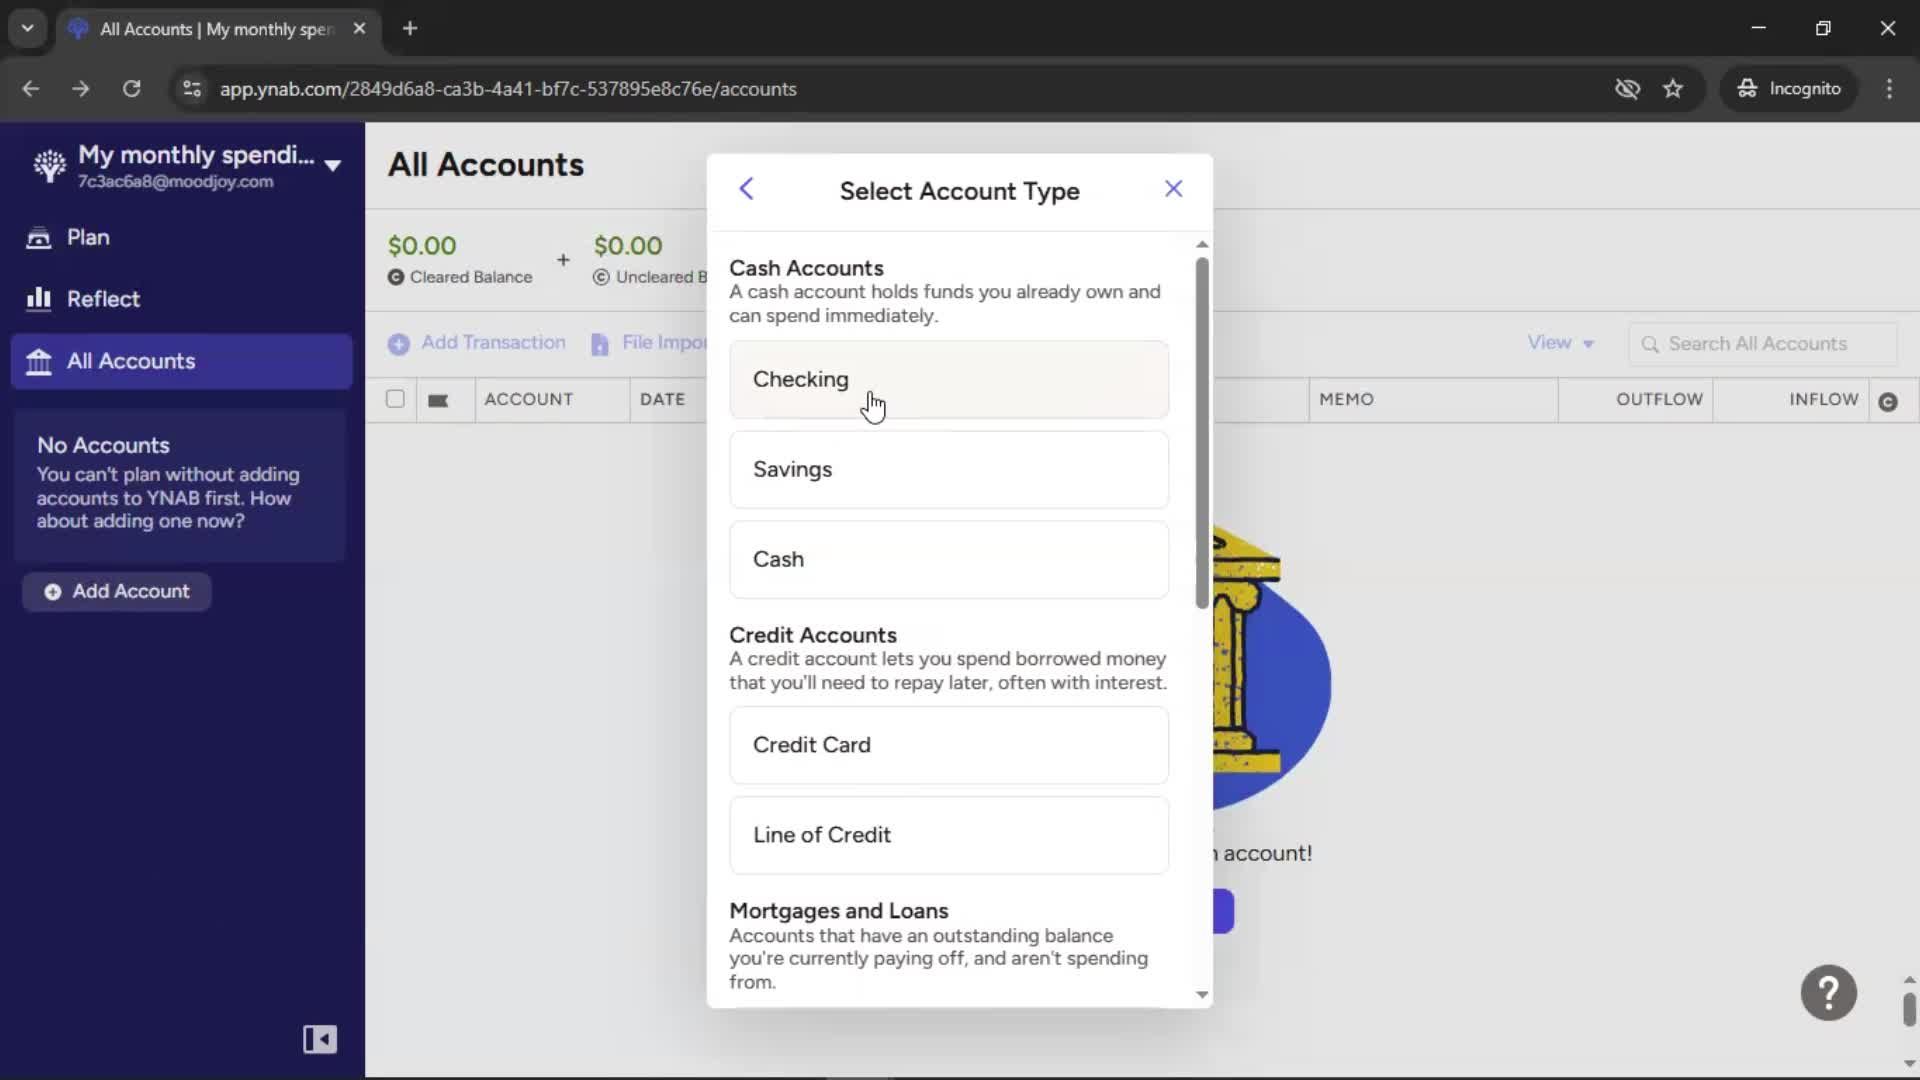Reload the YNAB page
The width and height of the screenshot is (1920, 1080).
tap(131, 89)
